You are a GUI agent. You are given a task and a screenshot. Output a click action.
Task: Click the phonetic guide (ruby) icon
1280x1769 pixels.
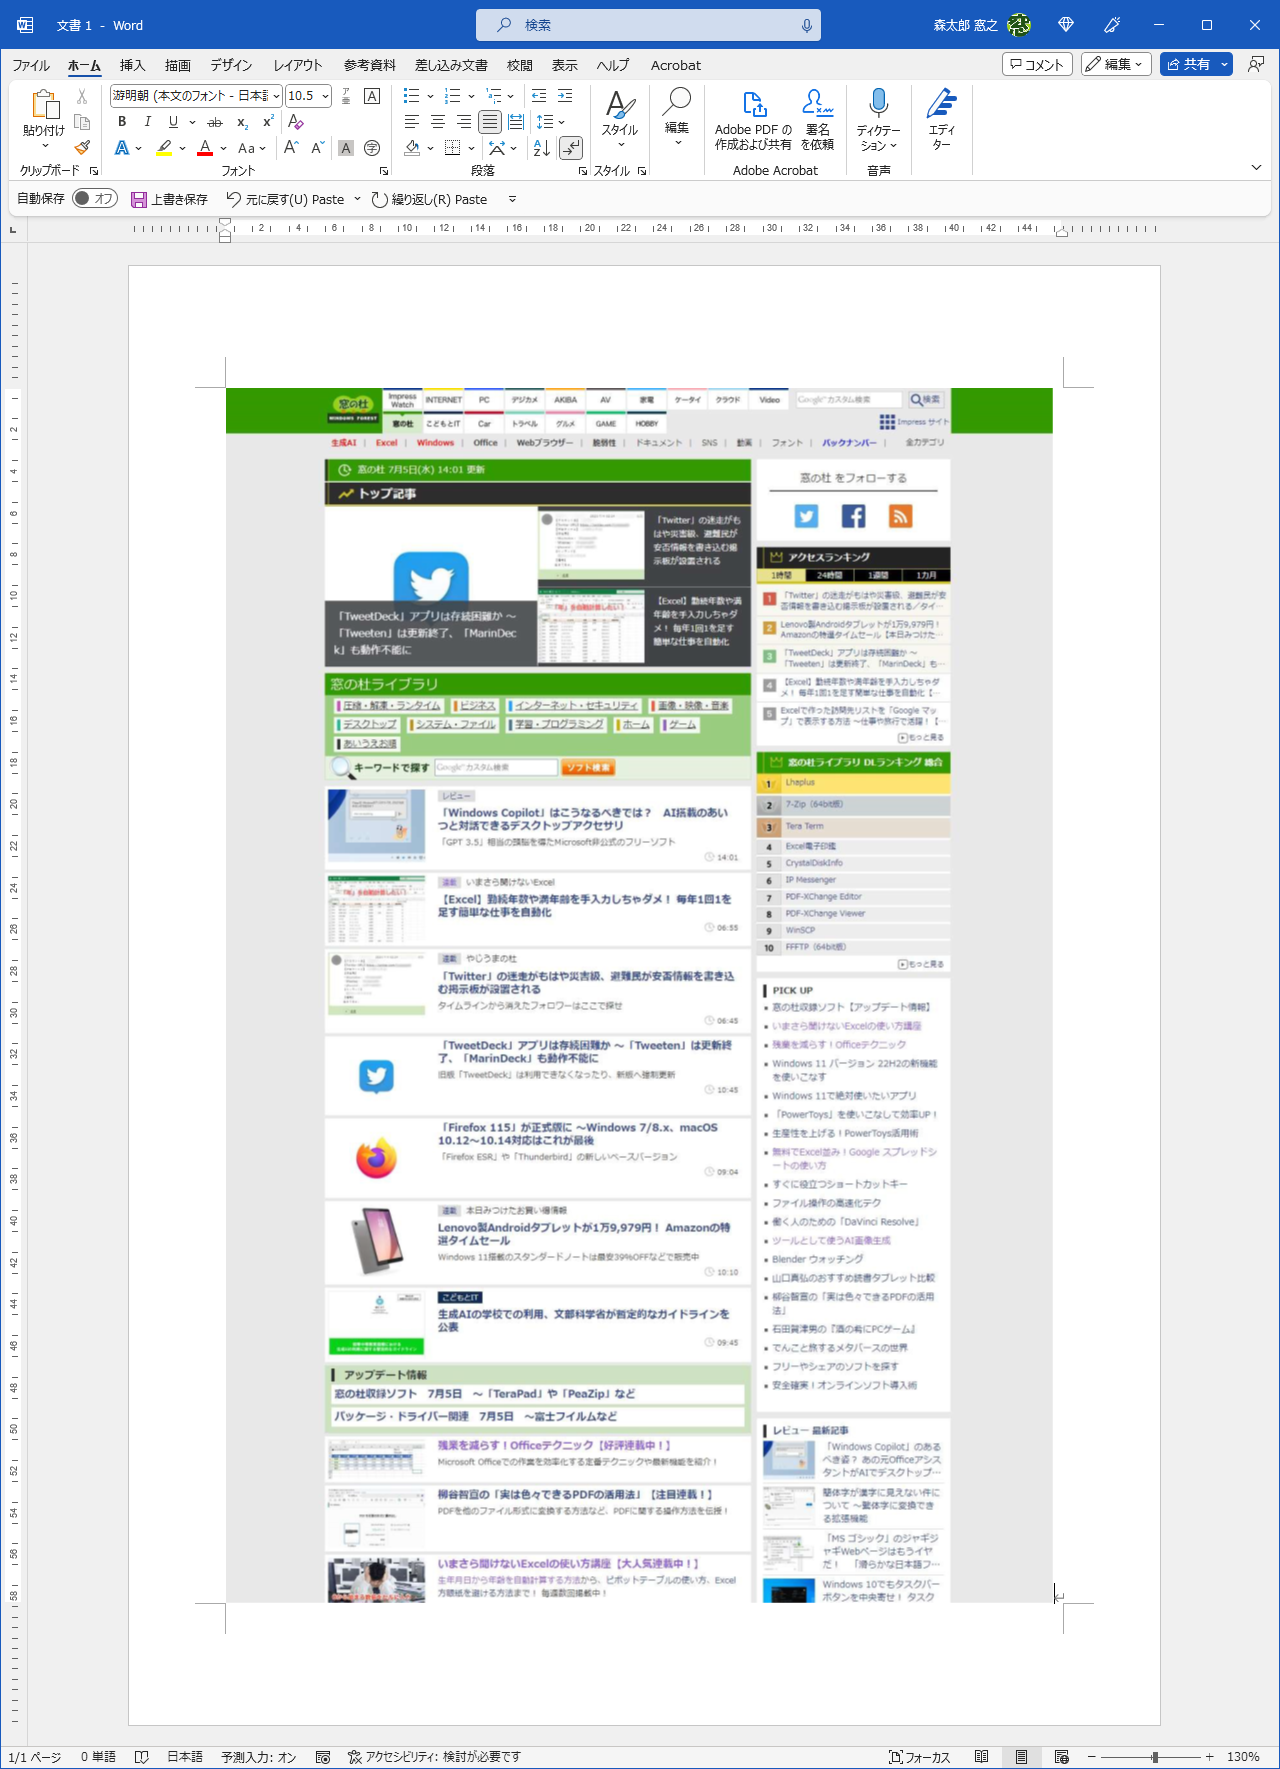346,96
